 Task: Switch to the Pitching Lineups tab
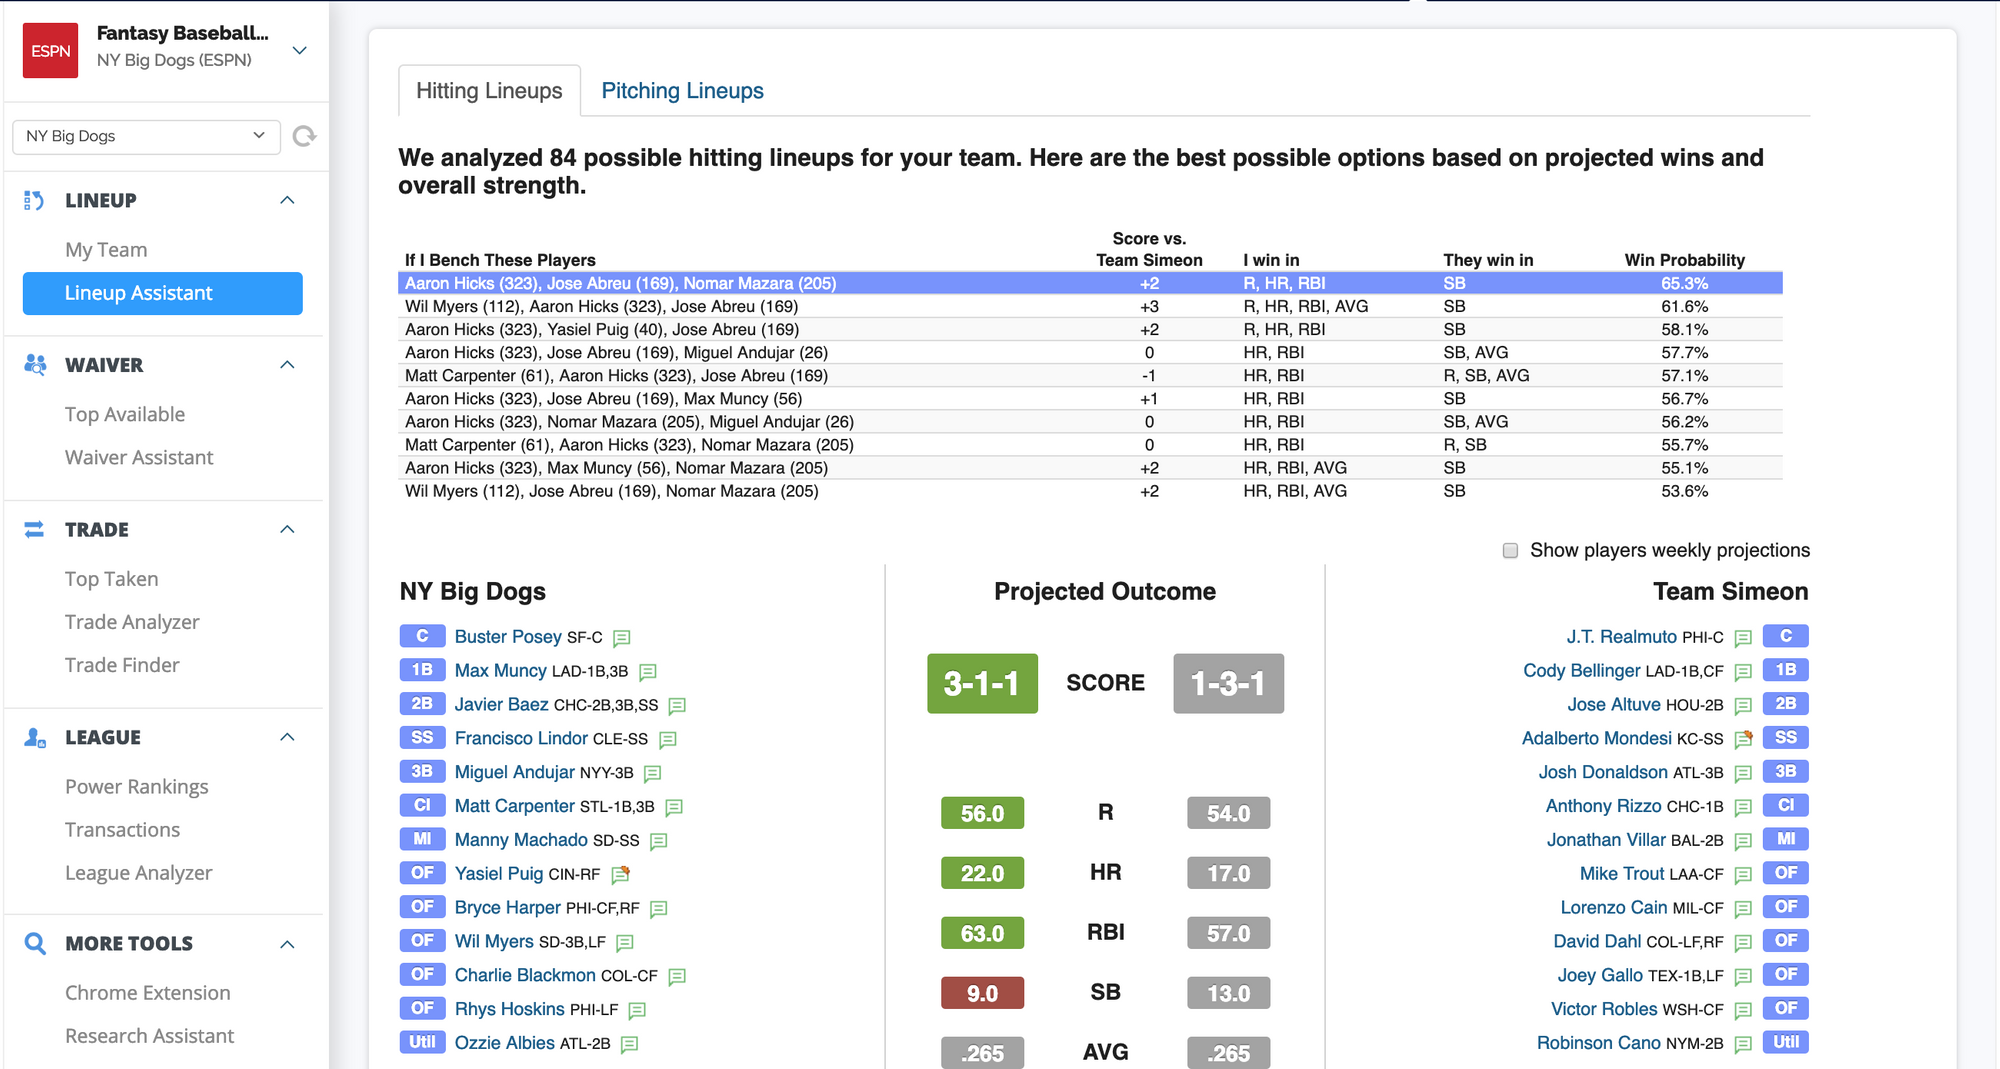(682, 91)
